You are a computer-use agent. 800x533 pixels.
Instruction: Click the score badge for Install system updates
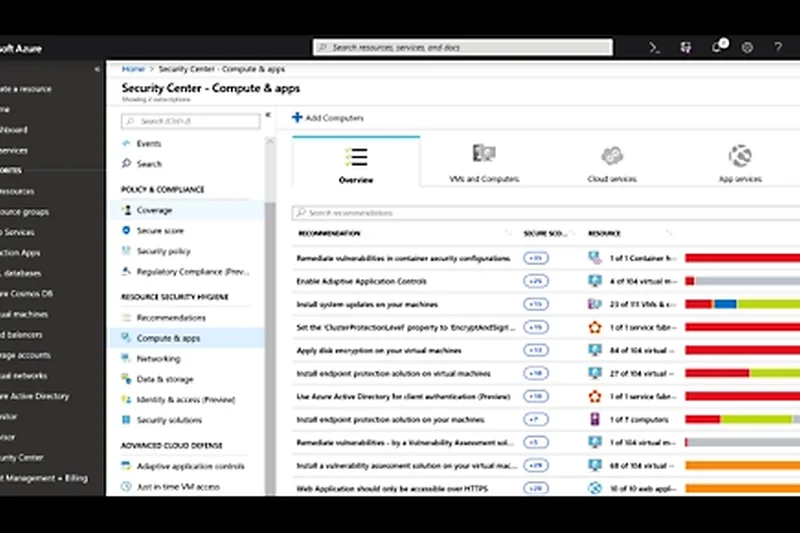tap(536, 304)
